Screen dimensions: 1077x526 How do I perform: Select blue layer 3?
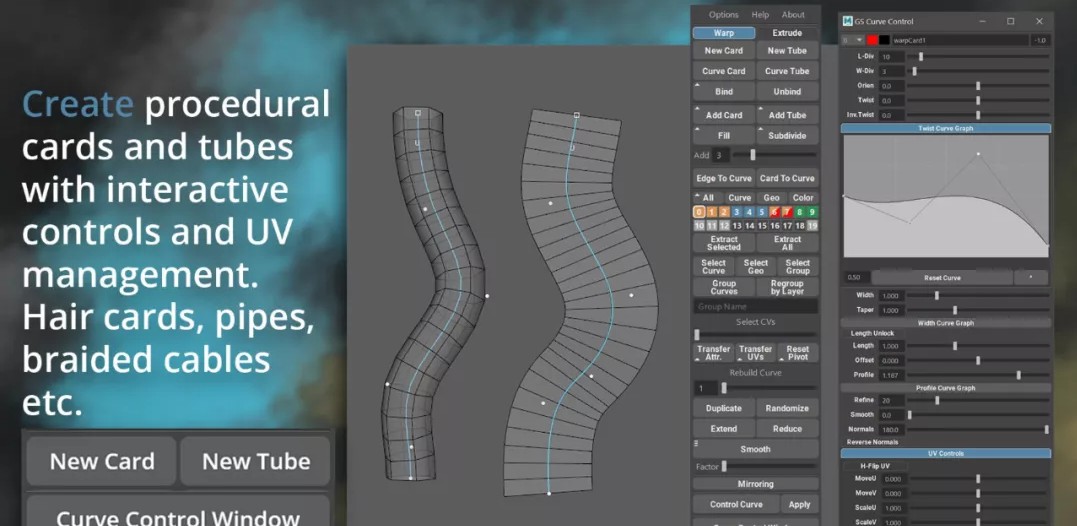[x=736, y=212]
